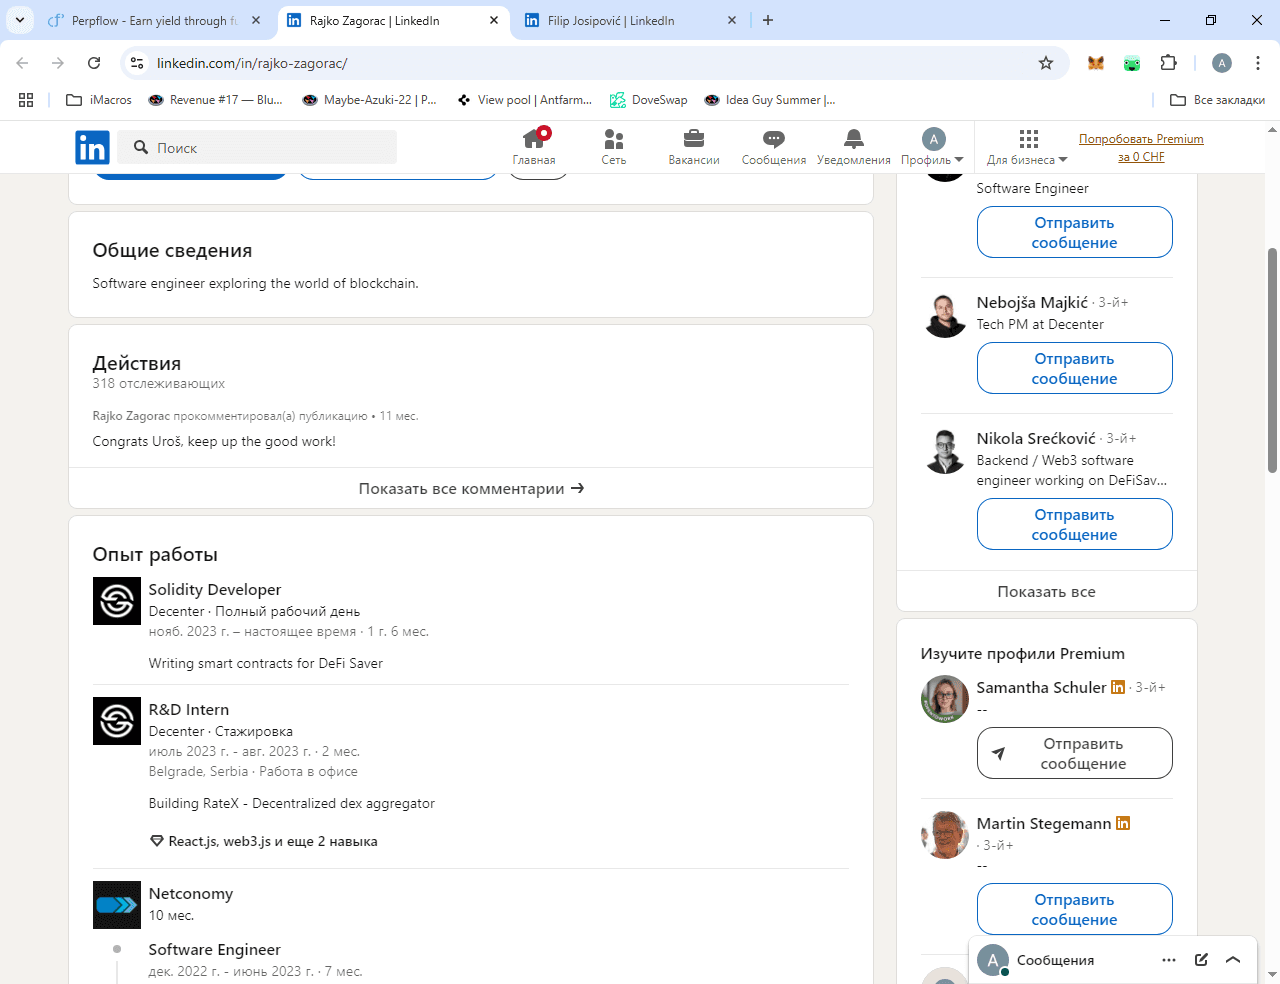This screenshot has height=984, width=1280.
Task: Open React.js, web3.js skills link
Action: [264, 842]
